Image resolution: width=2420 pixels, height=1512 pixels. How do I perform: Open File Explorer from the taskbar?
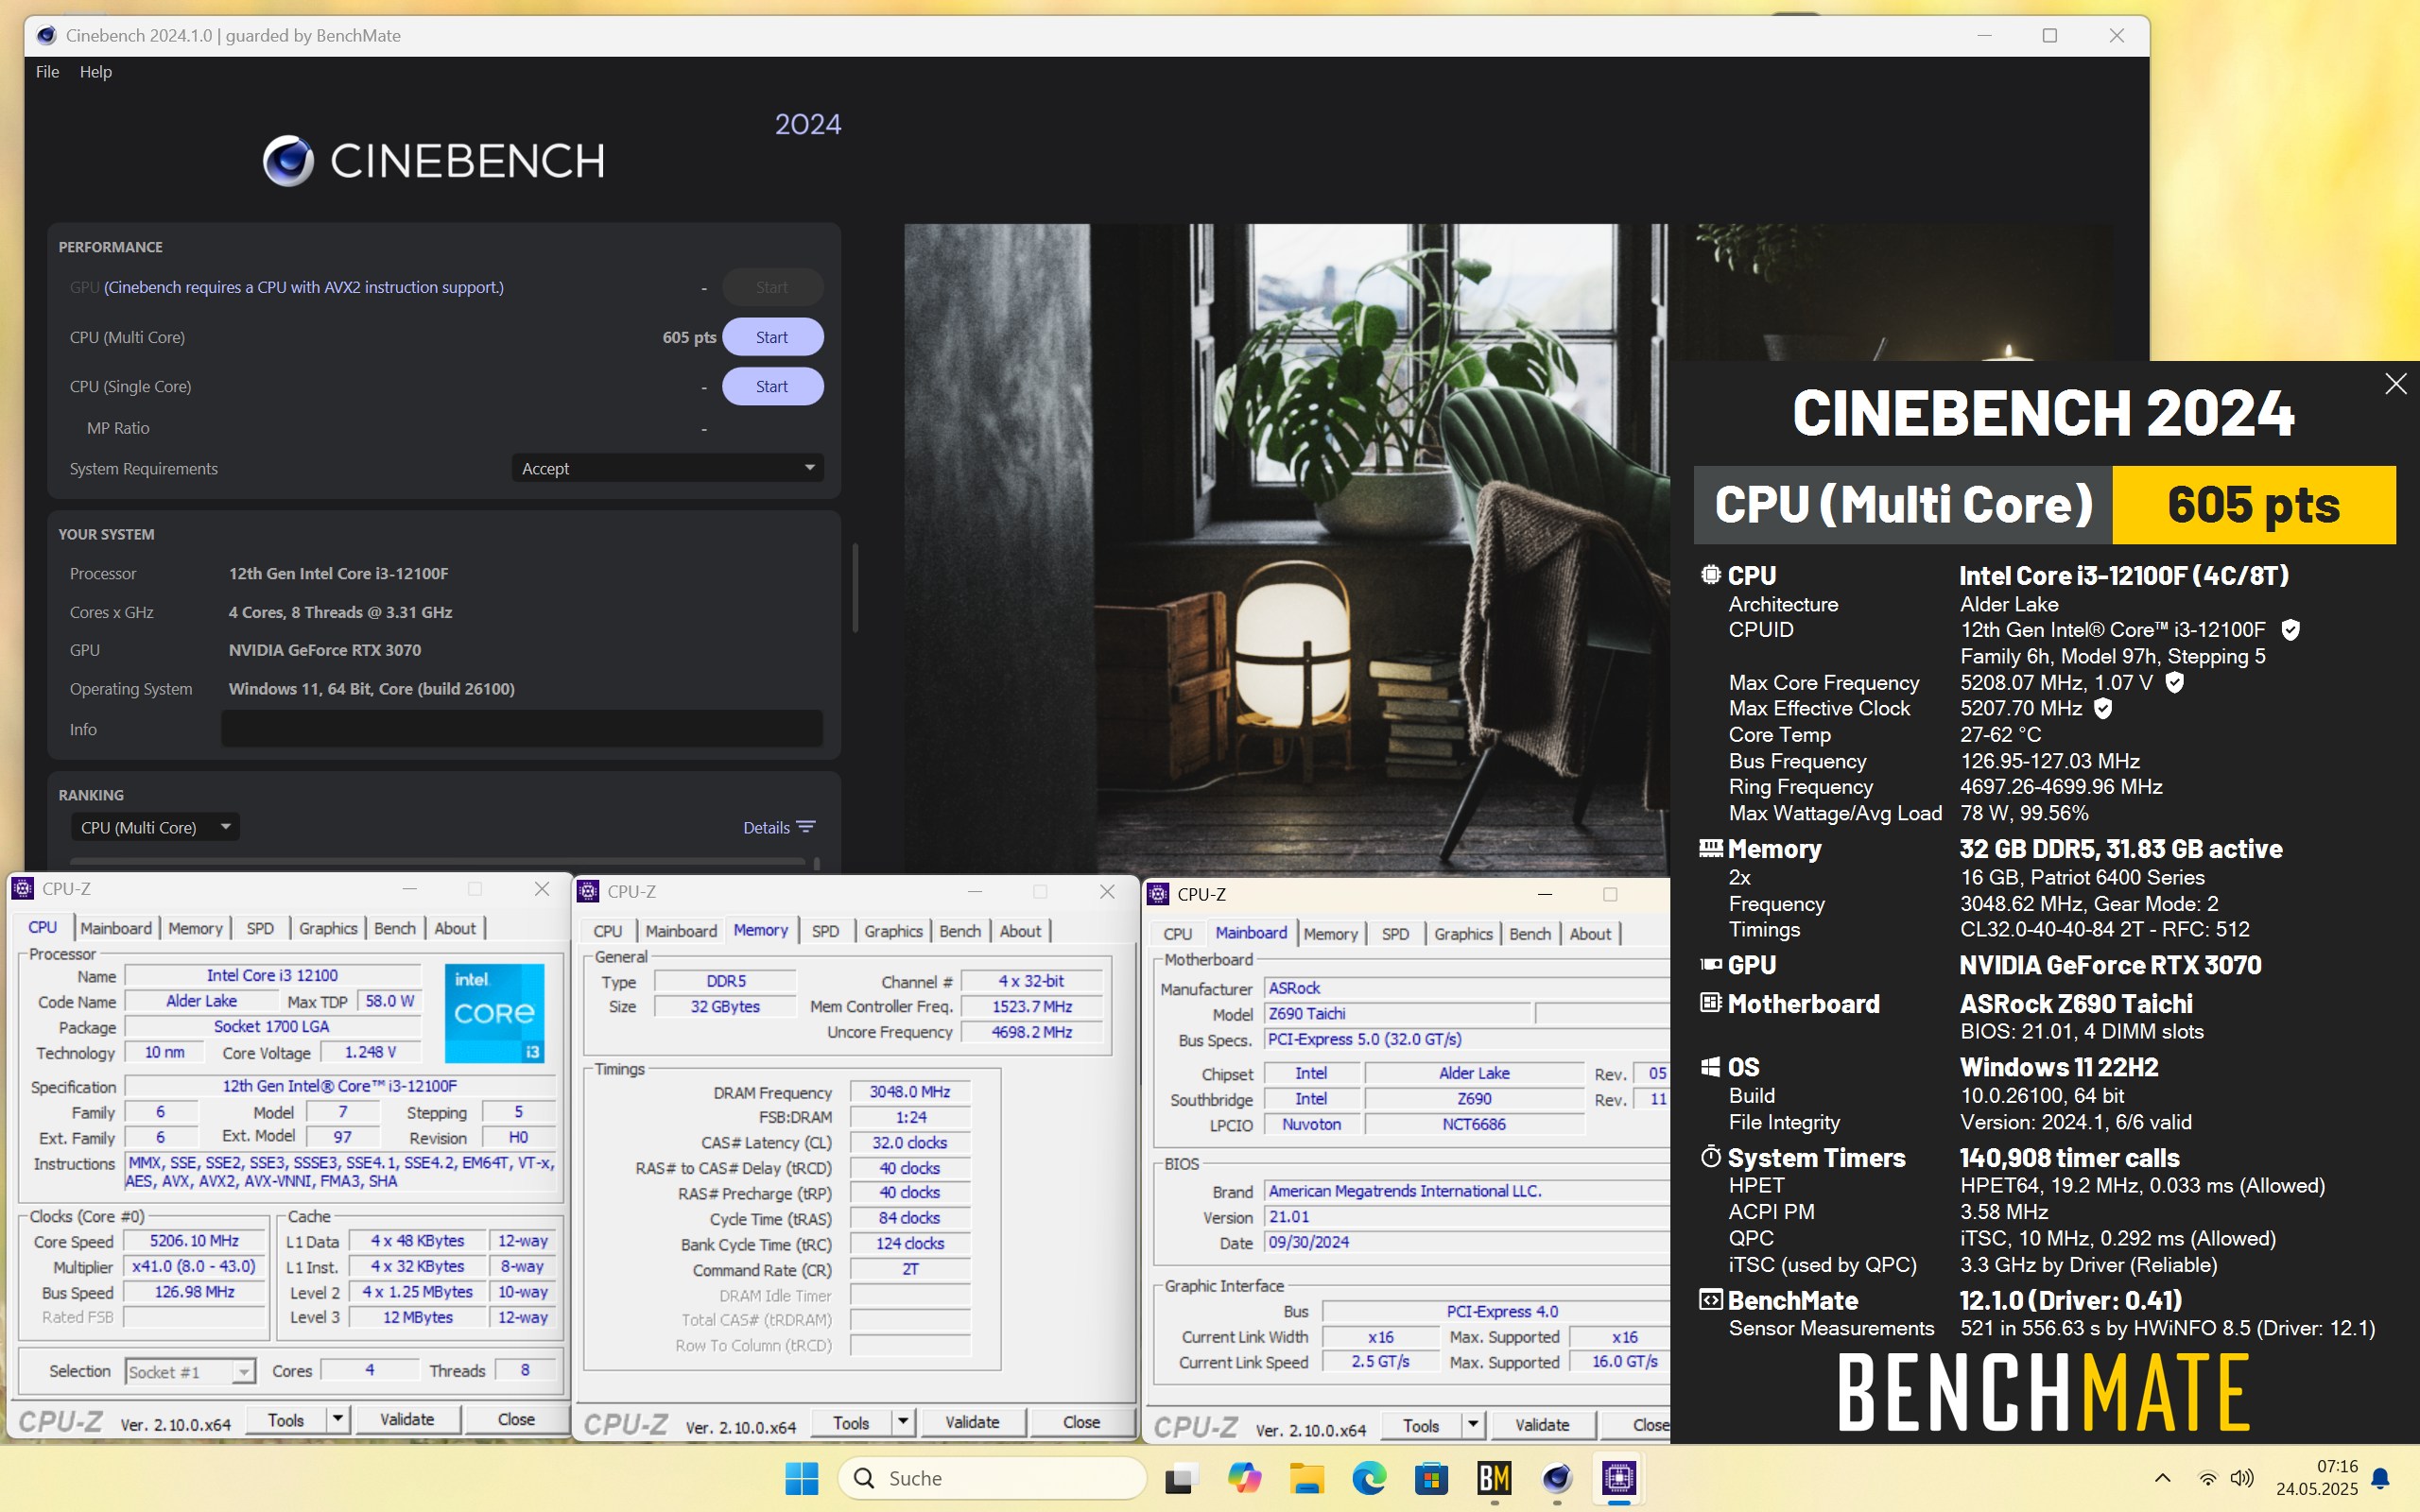click(1307, 1478)
